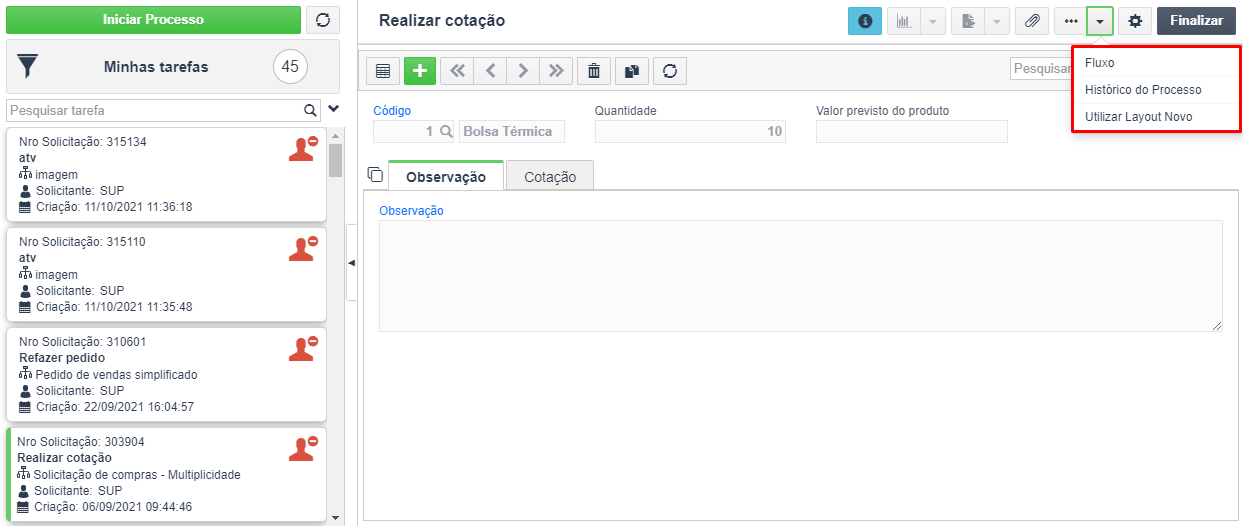Click user icon on task 315110

tap(302, 248)
